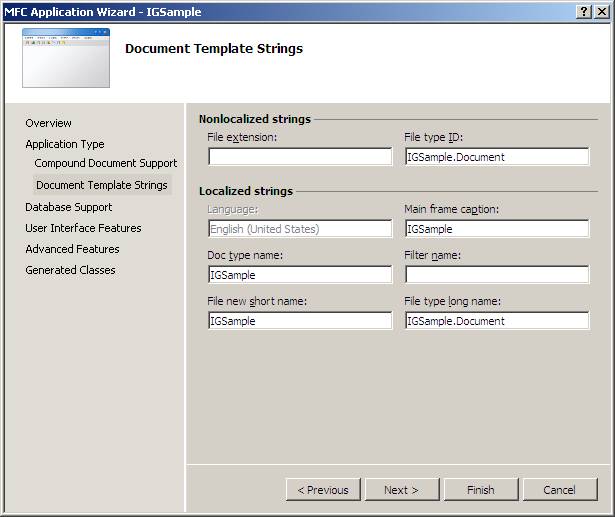Click the File extension text box
Viewport: 615px width, 517px height.
[300, 157]
